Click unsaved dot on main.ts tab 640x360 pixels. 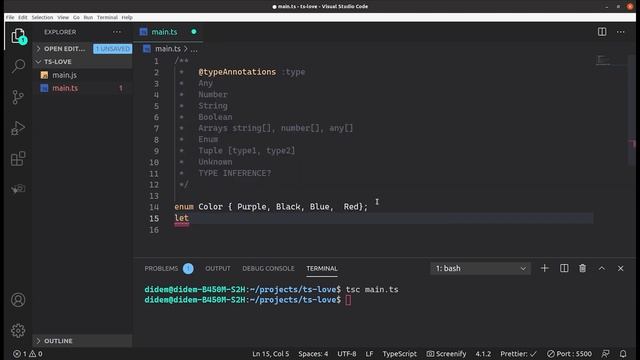point(194,31)
